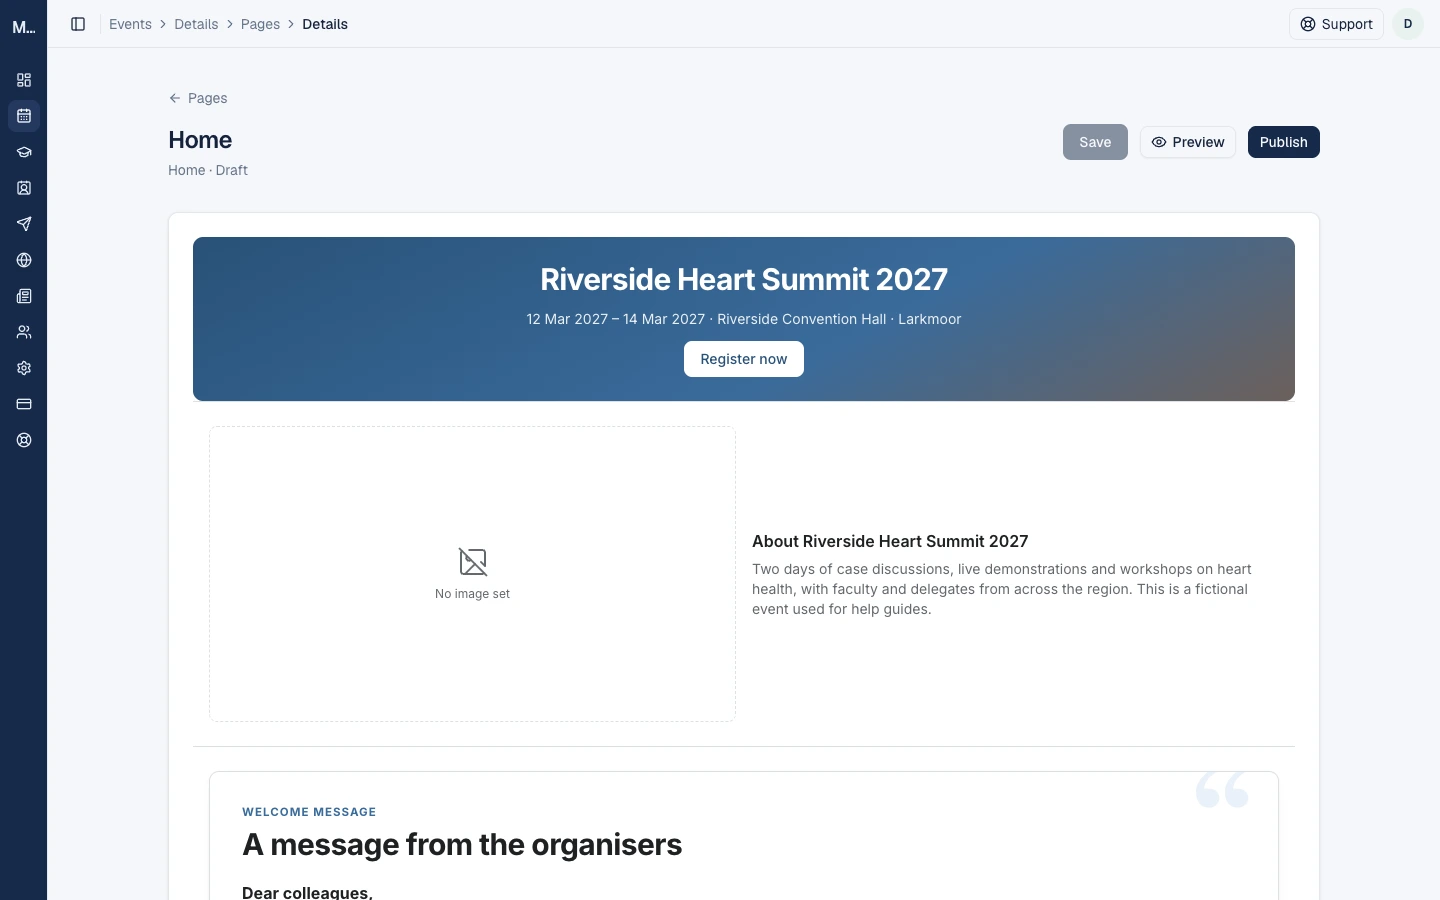This screenshot has width=1440, height=900.
Task: Click the No image set placeholder
Action: coord(472,574)
